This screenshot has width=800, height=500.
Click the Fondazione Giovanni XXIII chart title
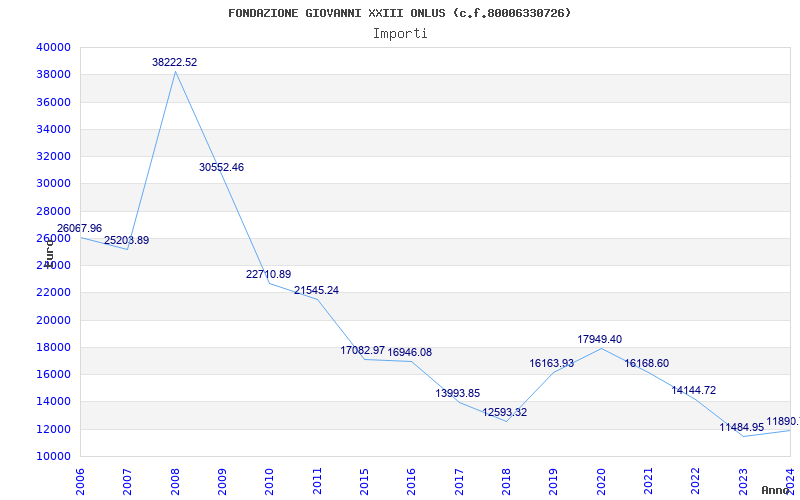tap(399, 13)
